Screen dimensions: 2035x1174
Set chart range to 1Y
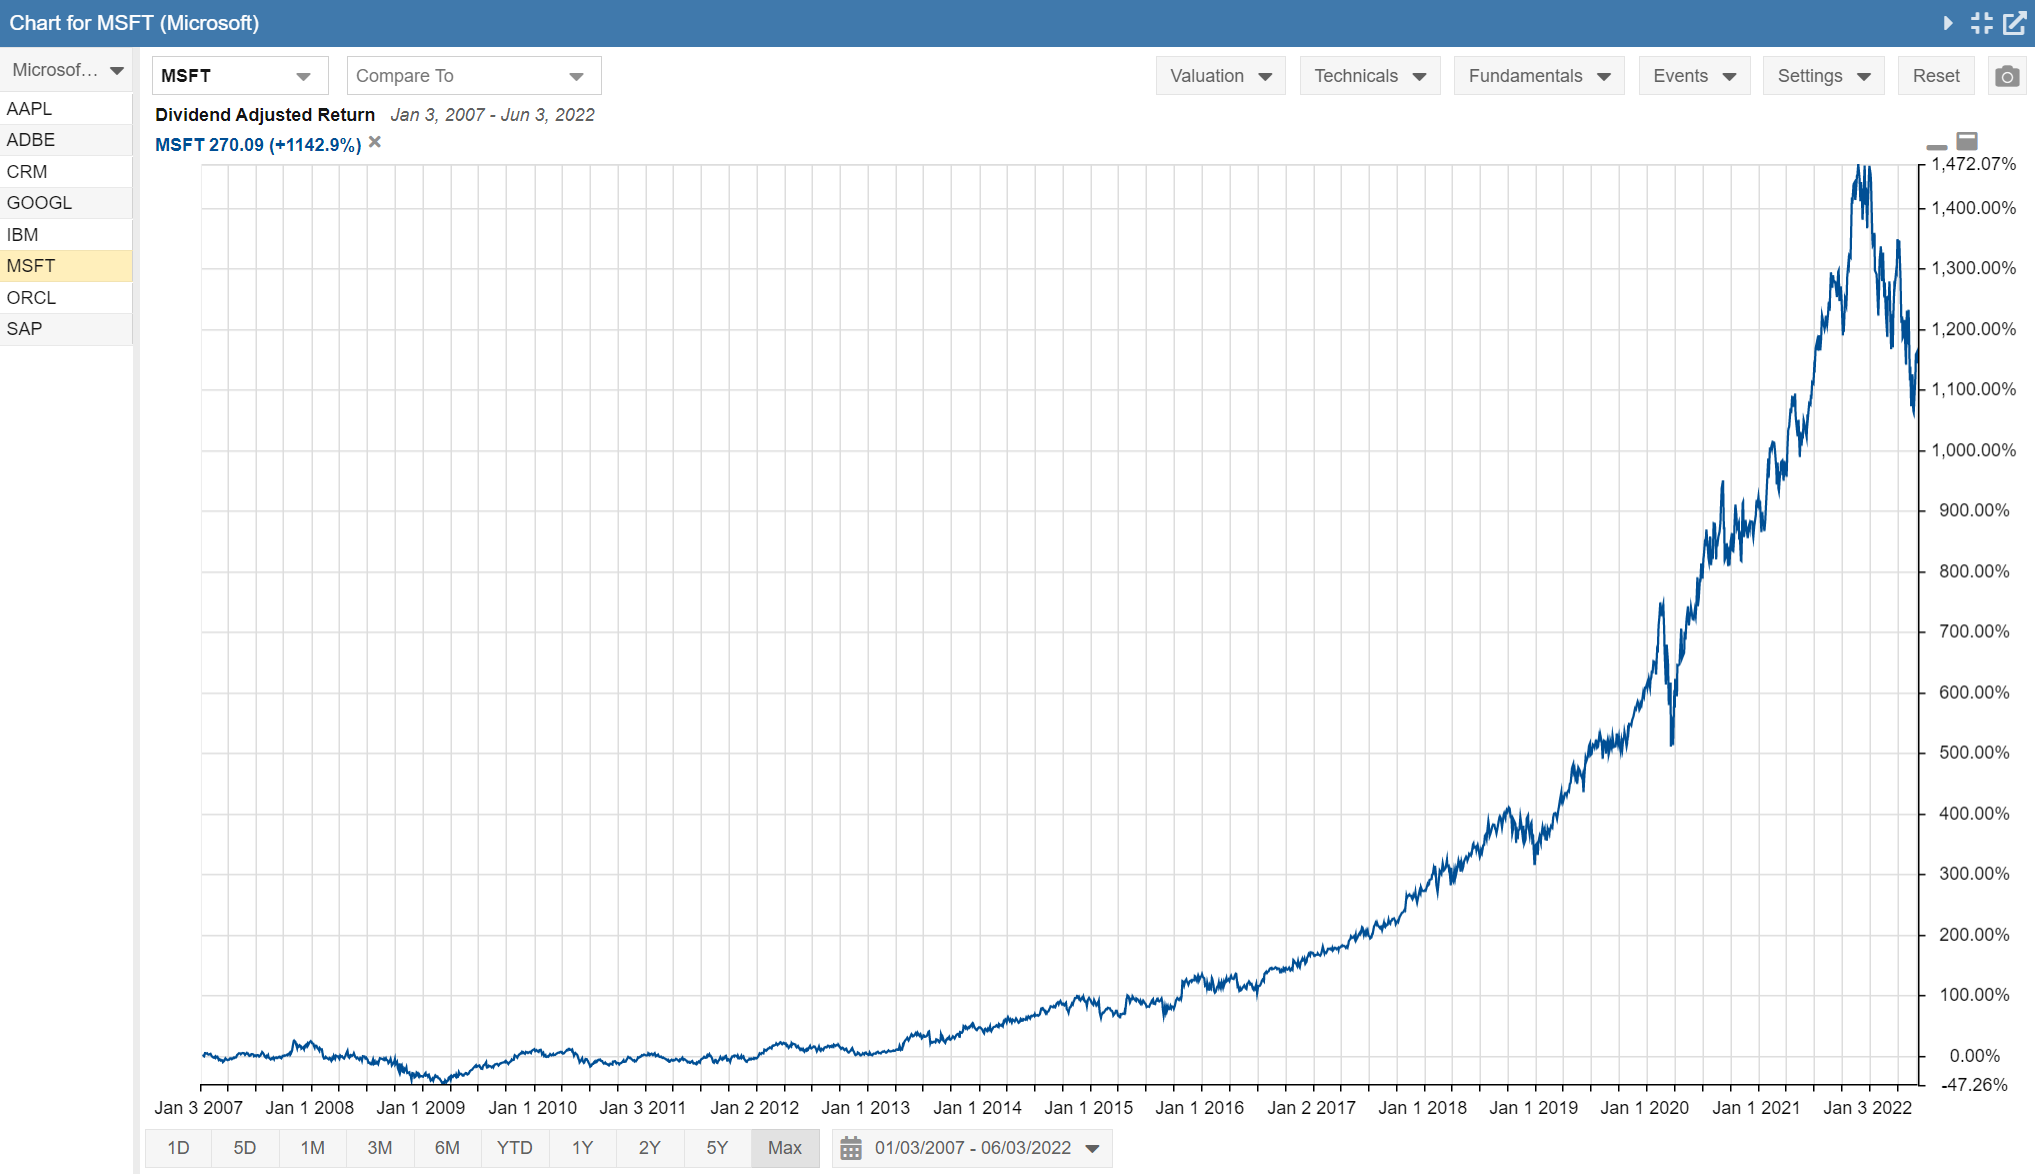coord(582,1148)
